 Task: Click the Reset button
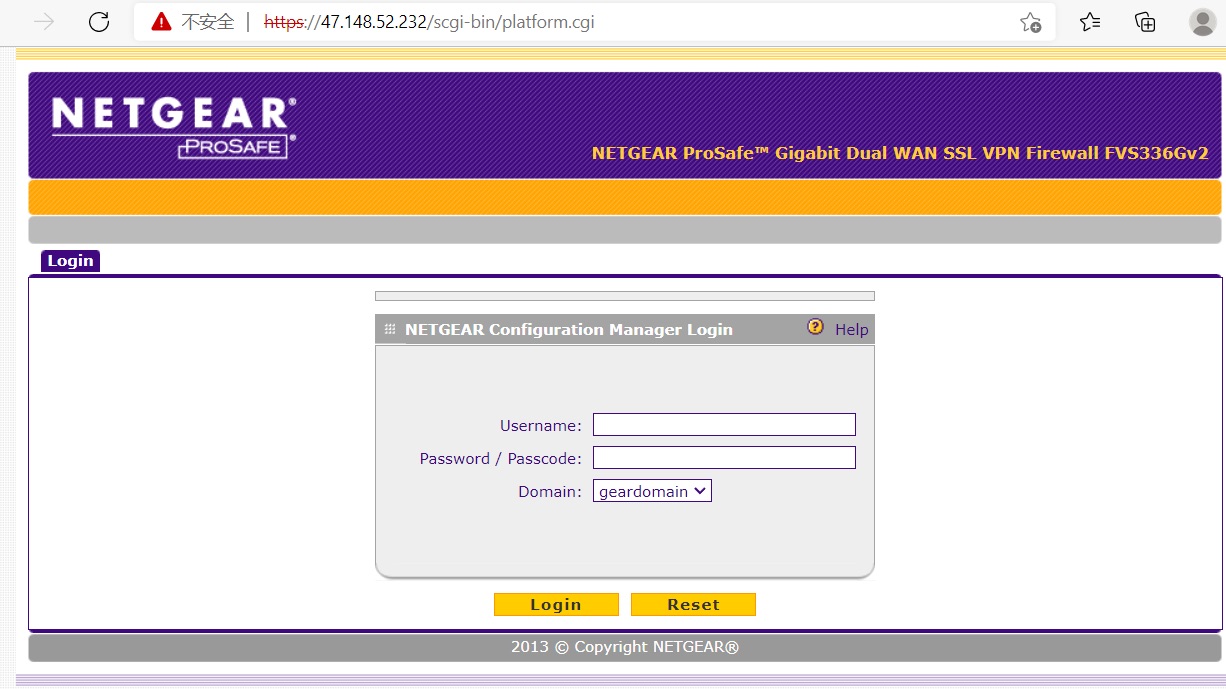pyautogui.click(x=693, y=604)
